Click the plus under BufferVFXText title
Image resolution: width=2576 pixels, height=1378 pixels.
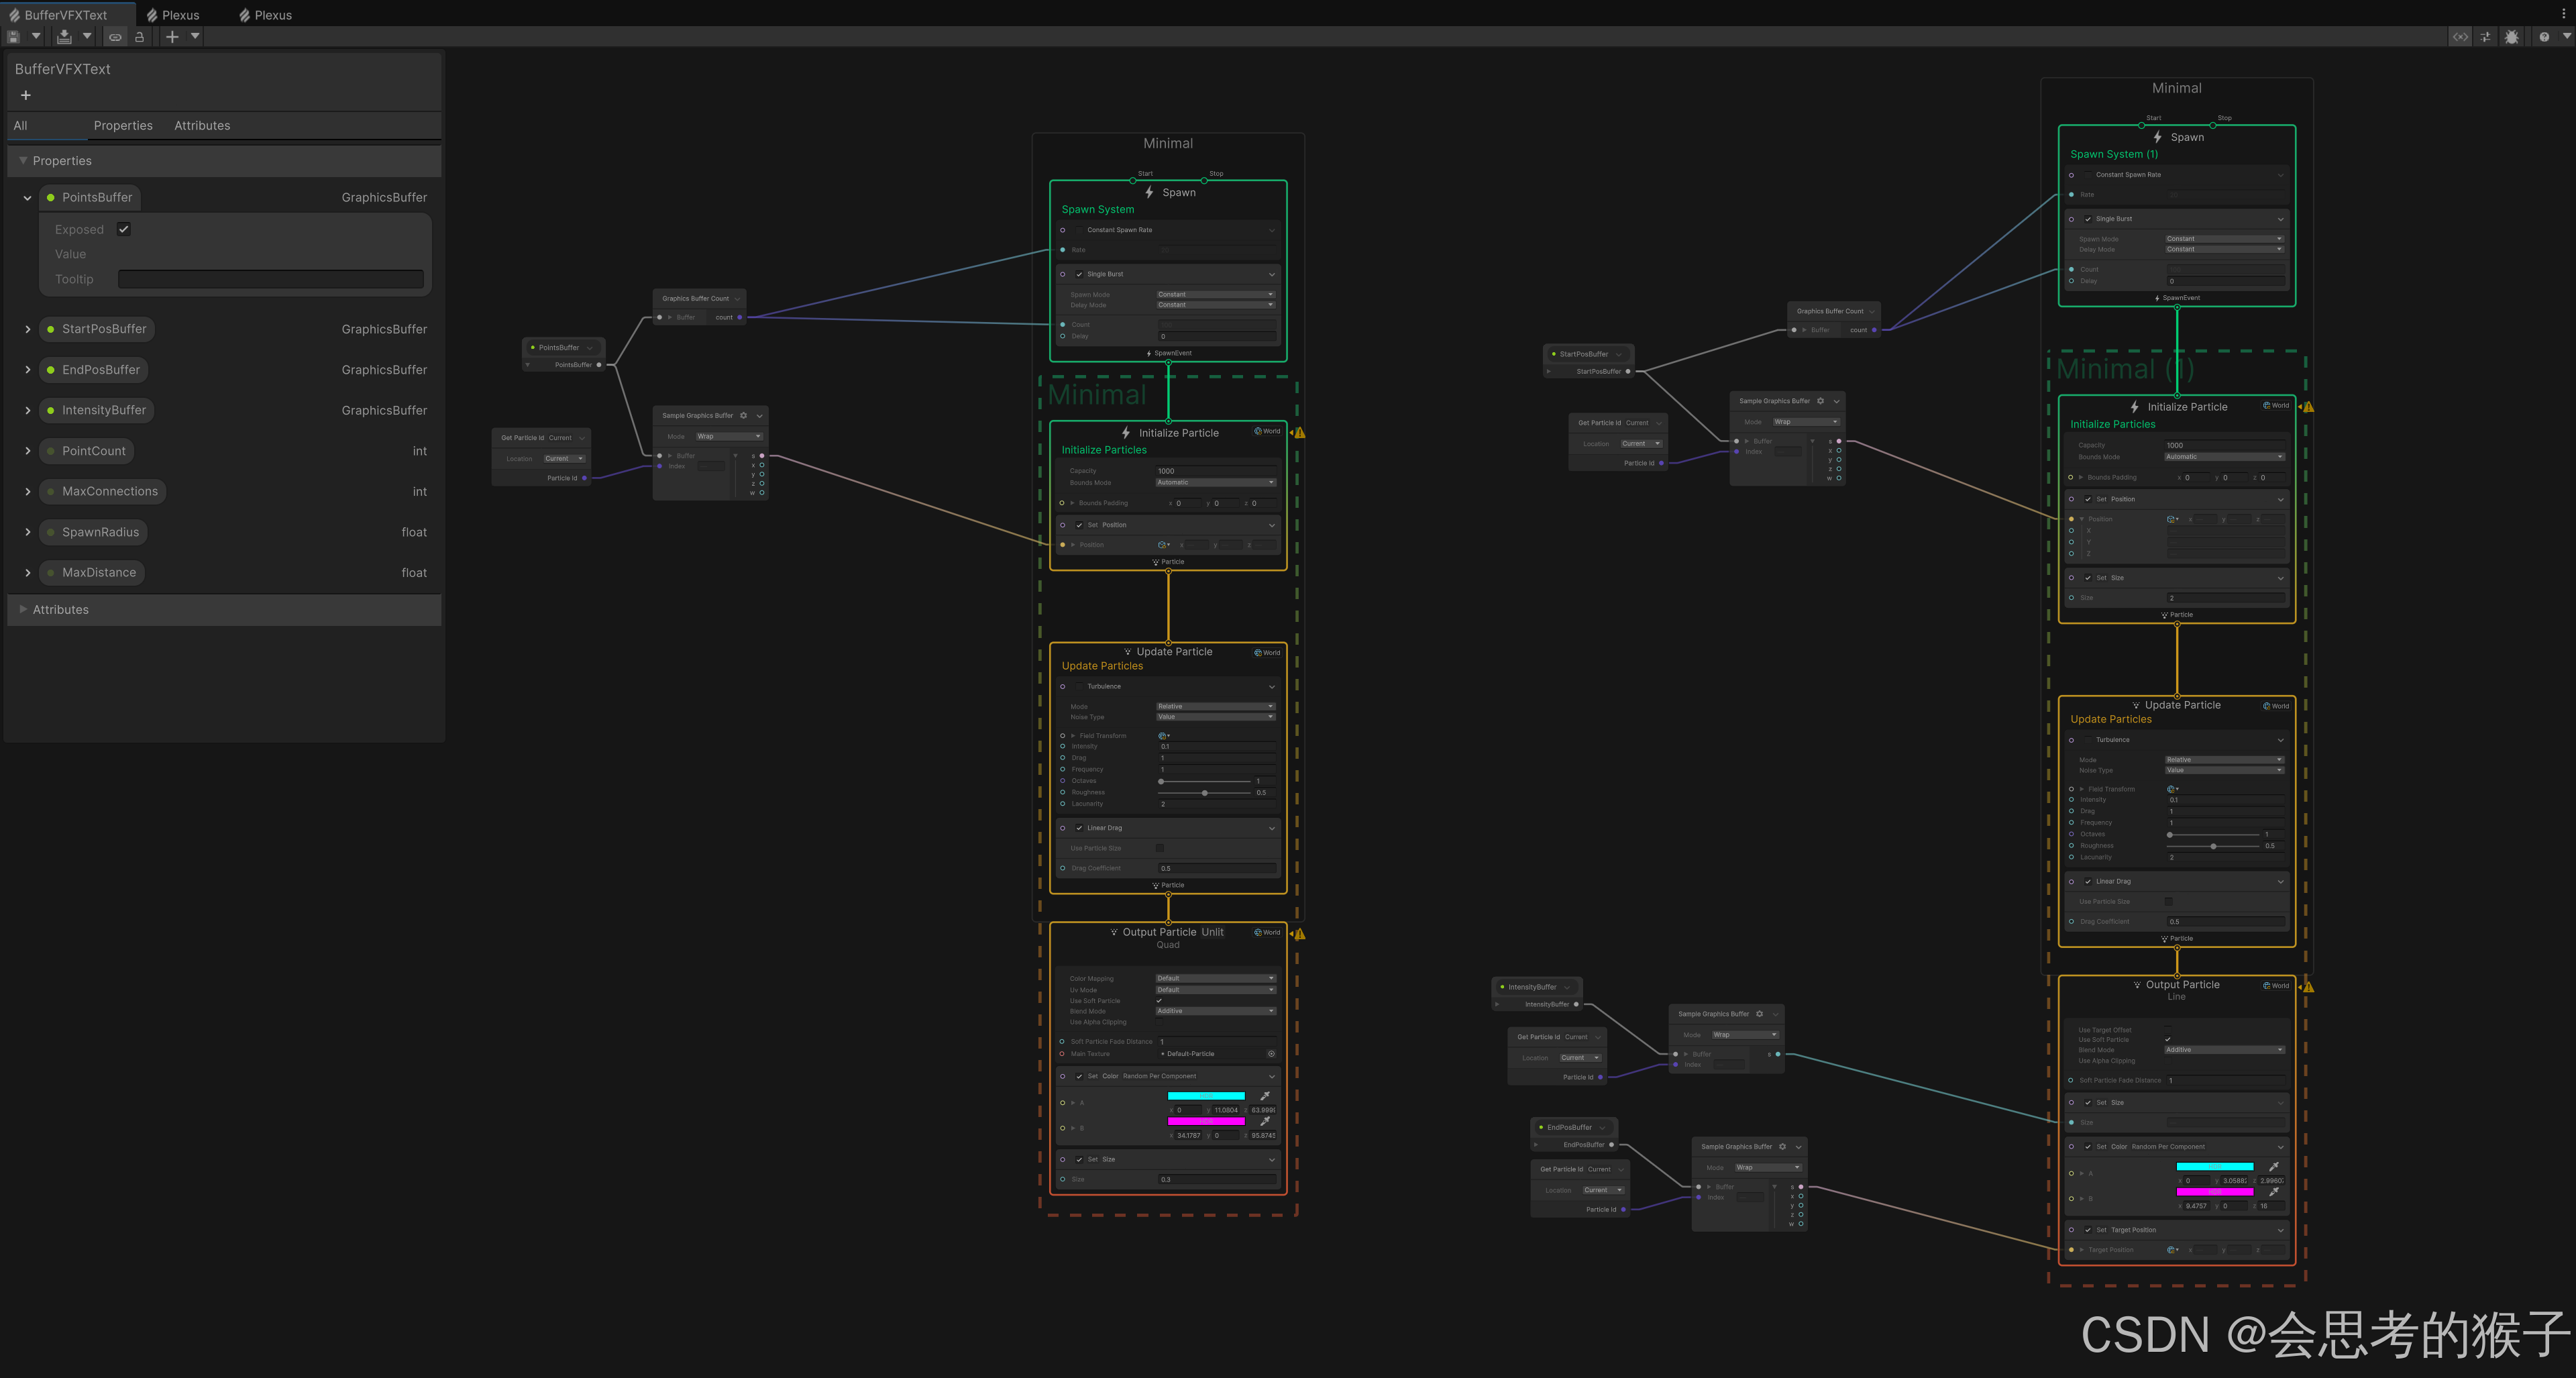26,96
